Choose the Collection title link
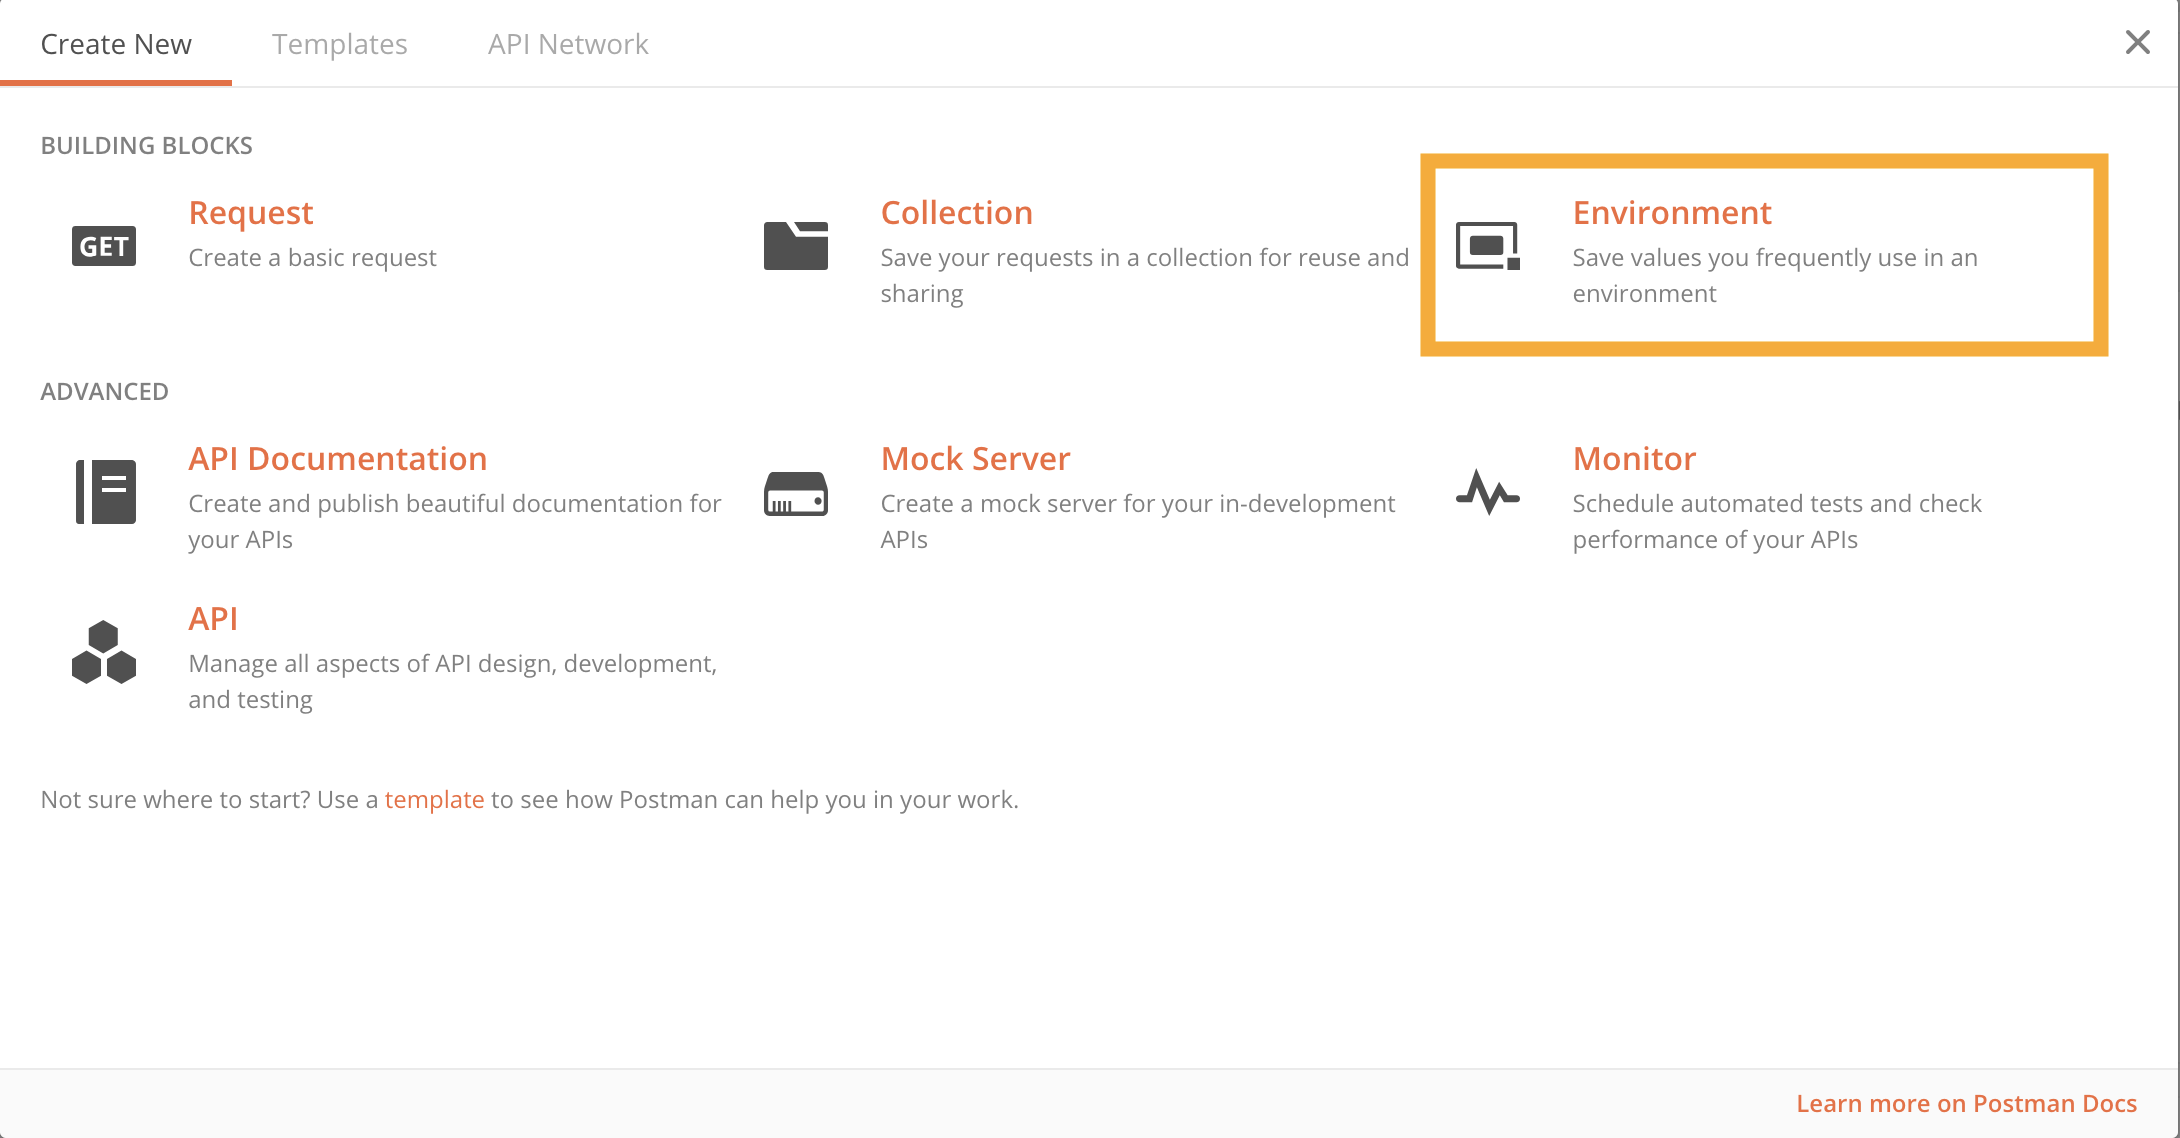The height and width of the screenshot is (1138, 2180). [956, 213]
